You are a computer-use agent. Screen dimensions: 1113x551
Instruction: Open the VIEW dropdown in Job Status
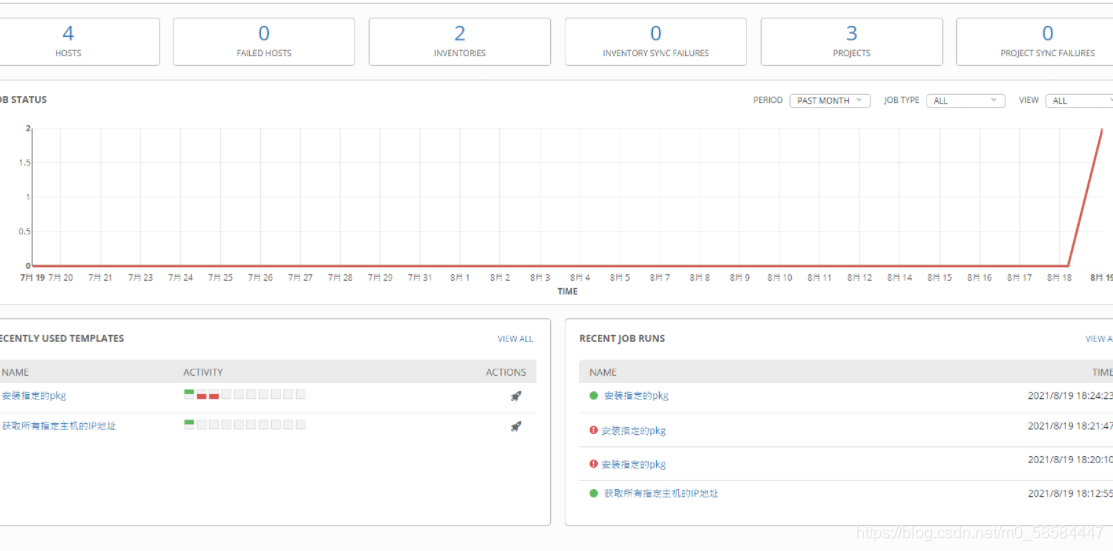point(1080,101)
